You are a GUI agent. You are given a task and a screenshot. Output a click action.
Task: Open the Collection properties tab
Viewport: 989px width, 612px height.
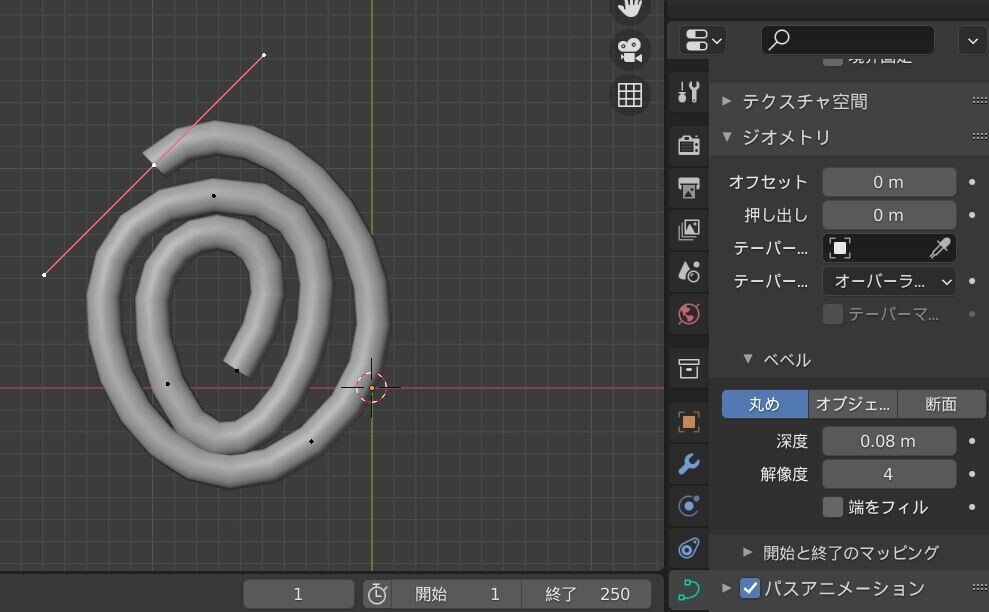[688, 368]
